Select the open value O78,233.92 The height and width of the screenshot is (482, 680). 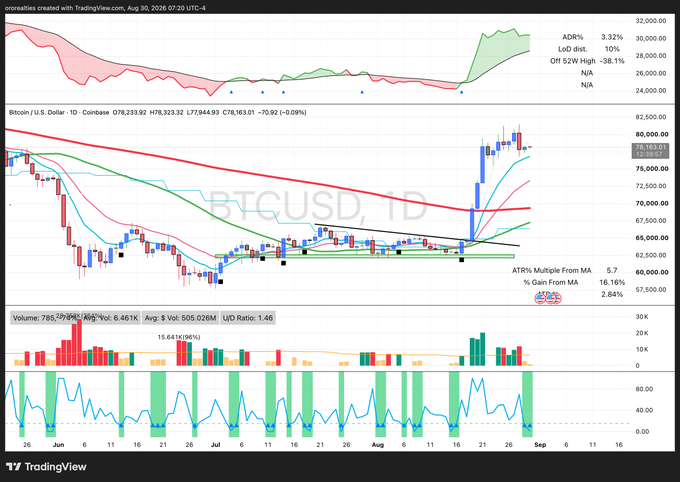pyautogui.click(x=130, y=112)
